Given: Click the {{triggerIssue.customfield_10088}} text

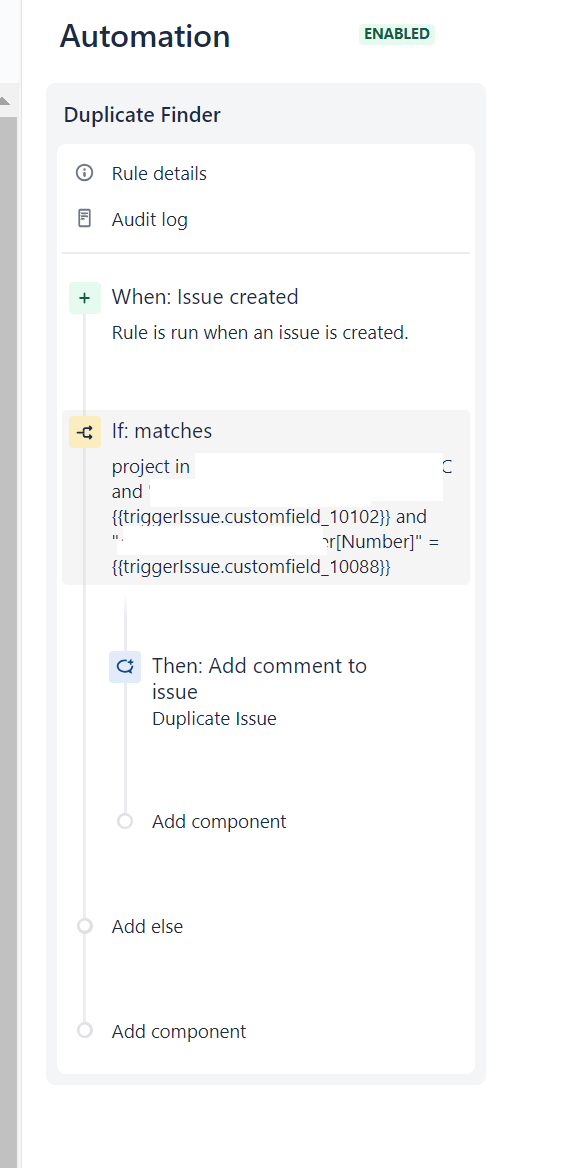Looking at the screenshot, I should click(x=251, y=568).
